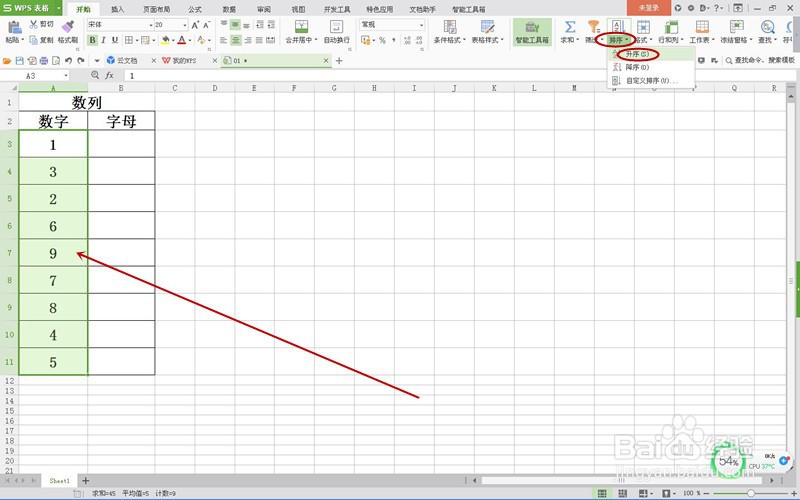
Task: Click the fx insert function icon
Action: click(x=109, y=76)
